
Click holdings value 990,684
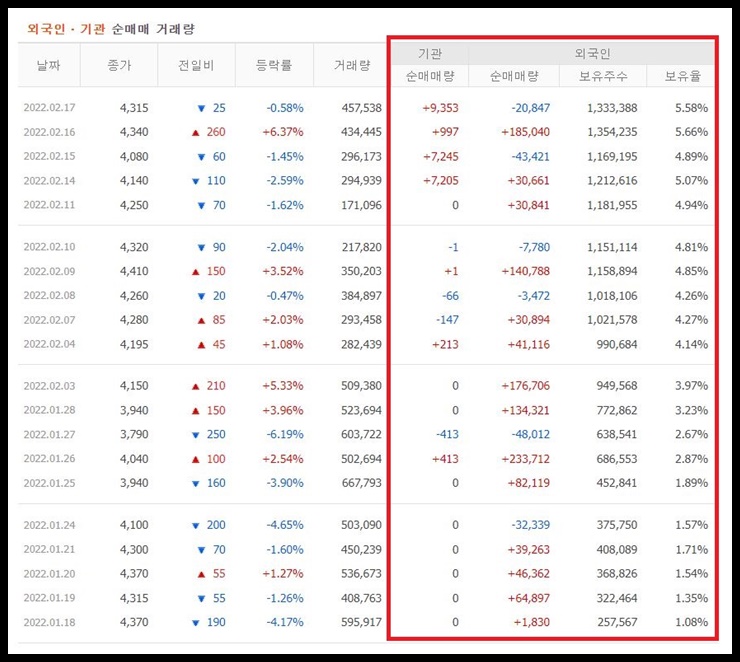[617, 344]
